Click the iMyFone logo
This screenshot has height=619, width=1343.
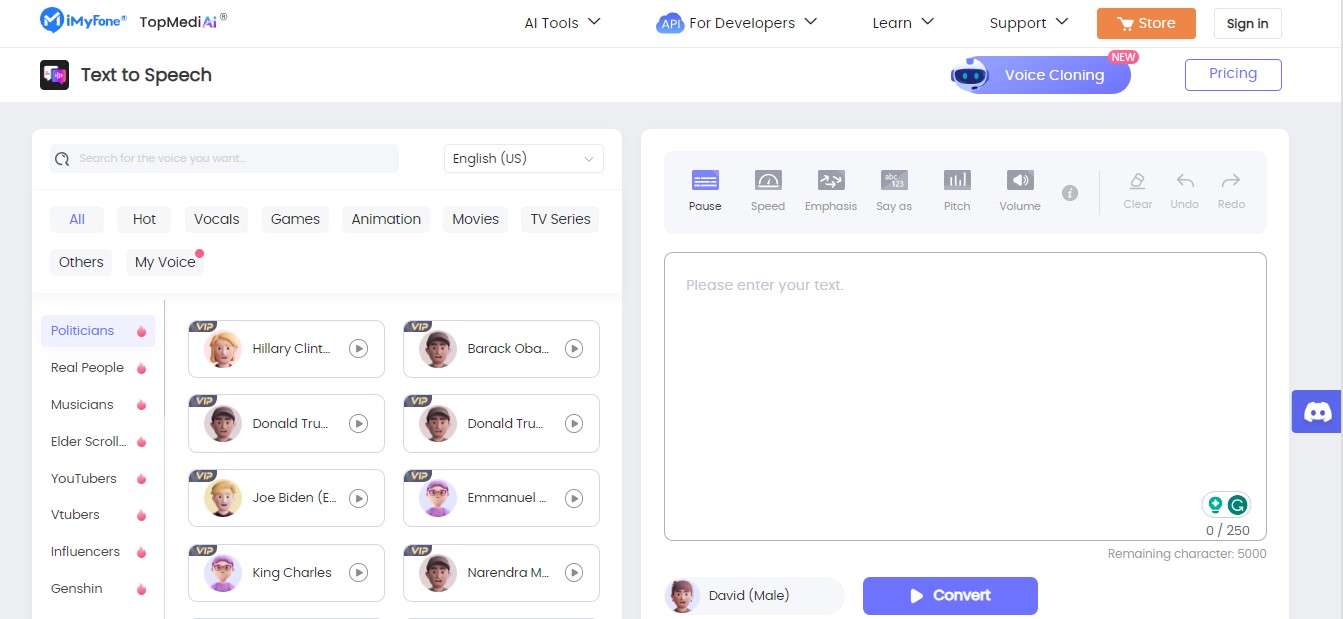[85, 19]
